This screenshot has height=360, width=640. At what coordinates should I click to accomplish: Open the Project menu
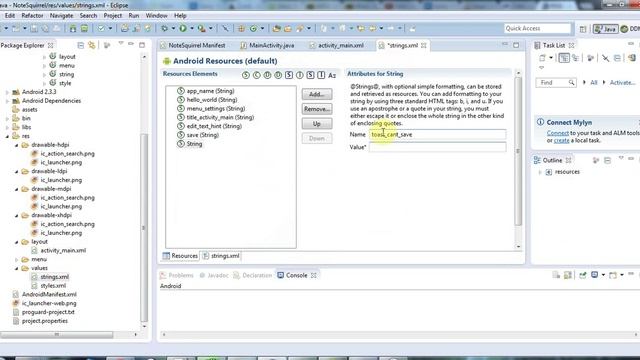(x=113, y=16)
